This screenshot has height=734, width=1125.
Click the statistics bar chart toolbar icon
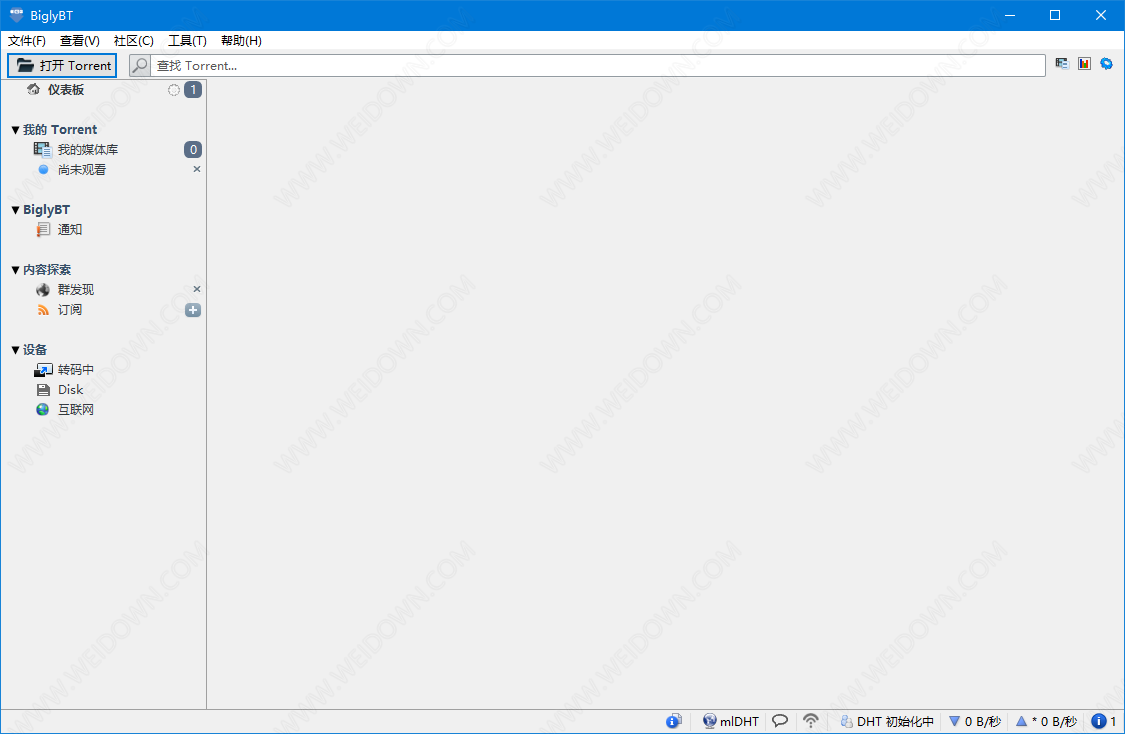(1084, 64)
